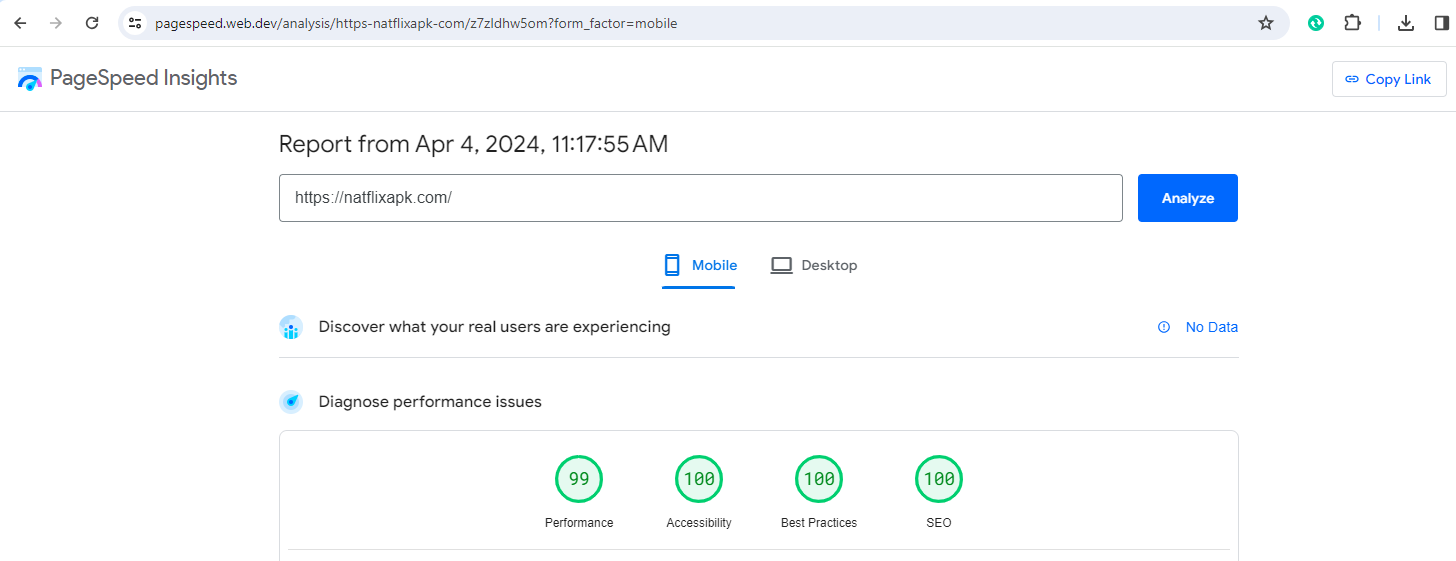Click the browser back arrow
Image resolution: width=1456 pixels, height=561 pixels.
(x=20, y=23)
